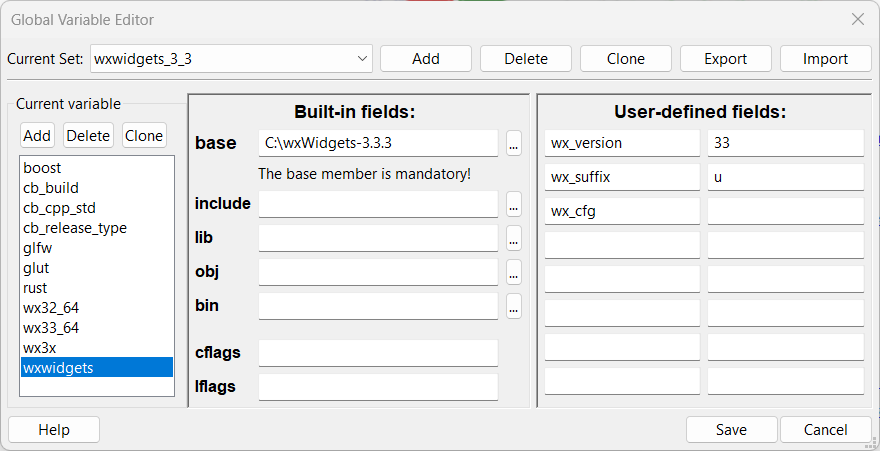Select cb_build variable
The height and width of the screenshot is (451, 880).
(97, 188)
